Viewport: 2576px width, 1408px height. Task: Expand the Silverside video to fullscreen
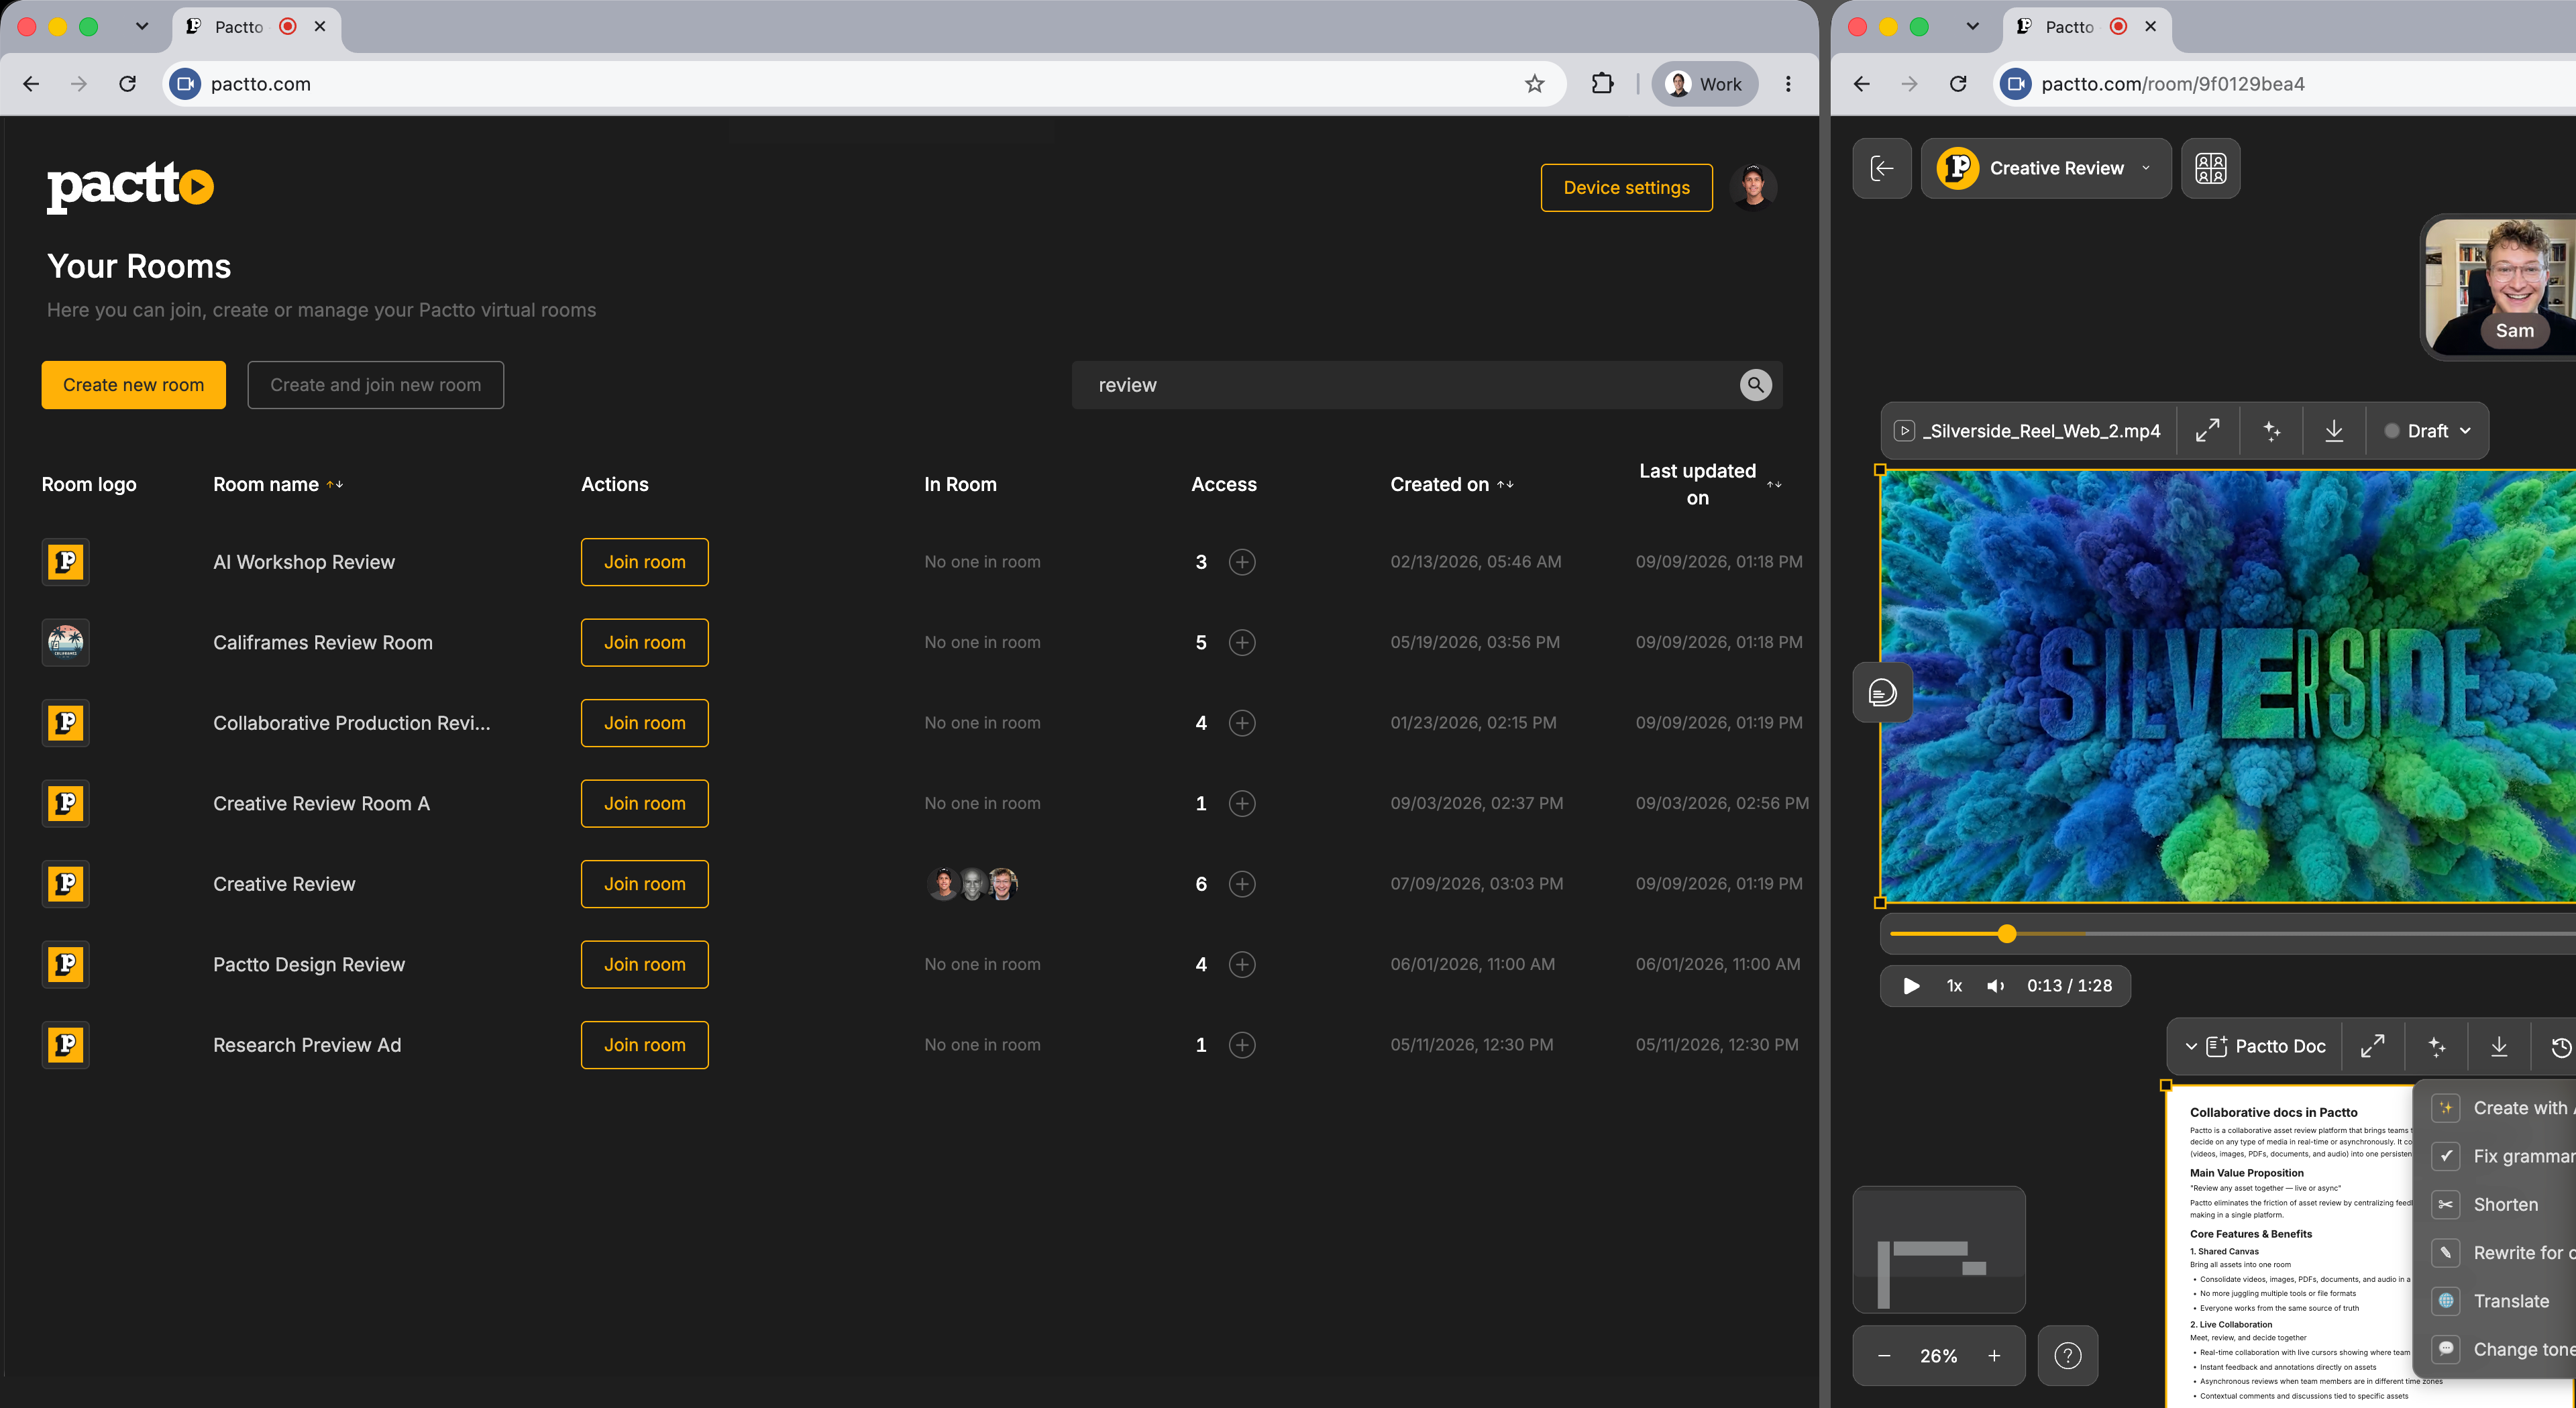click(2208, 431)
